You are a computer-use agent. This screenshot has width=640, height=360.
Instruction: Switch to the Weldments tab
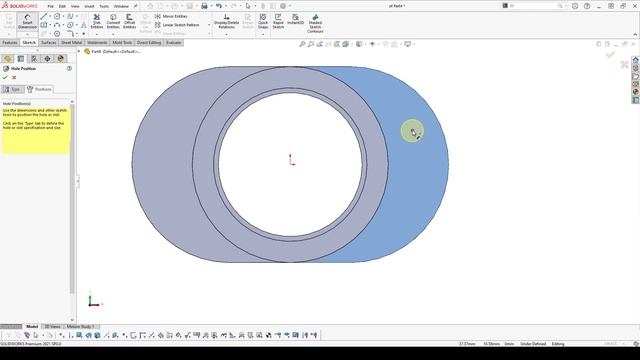point(97,42)
